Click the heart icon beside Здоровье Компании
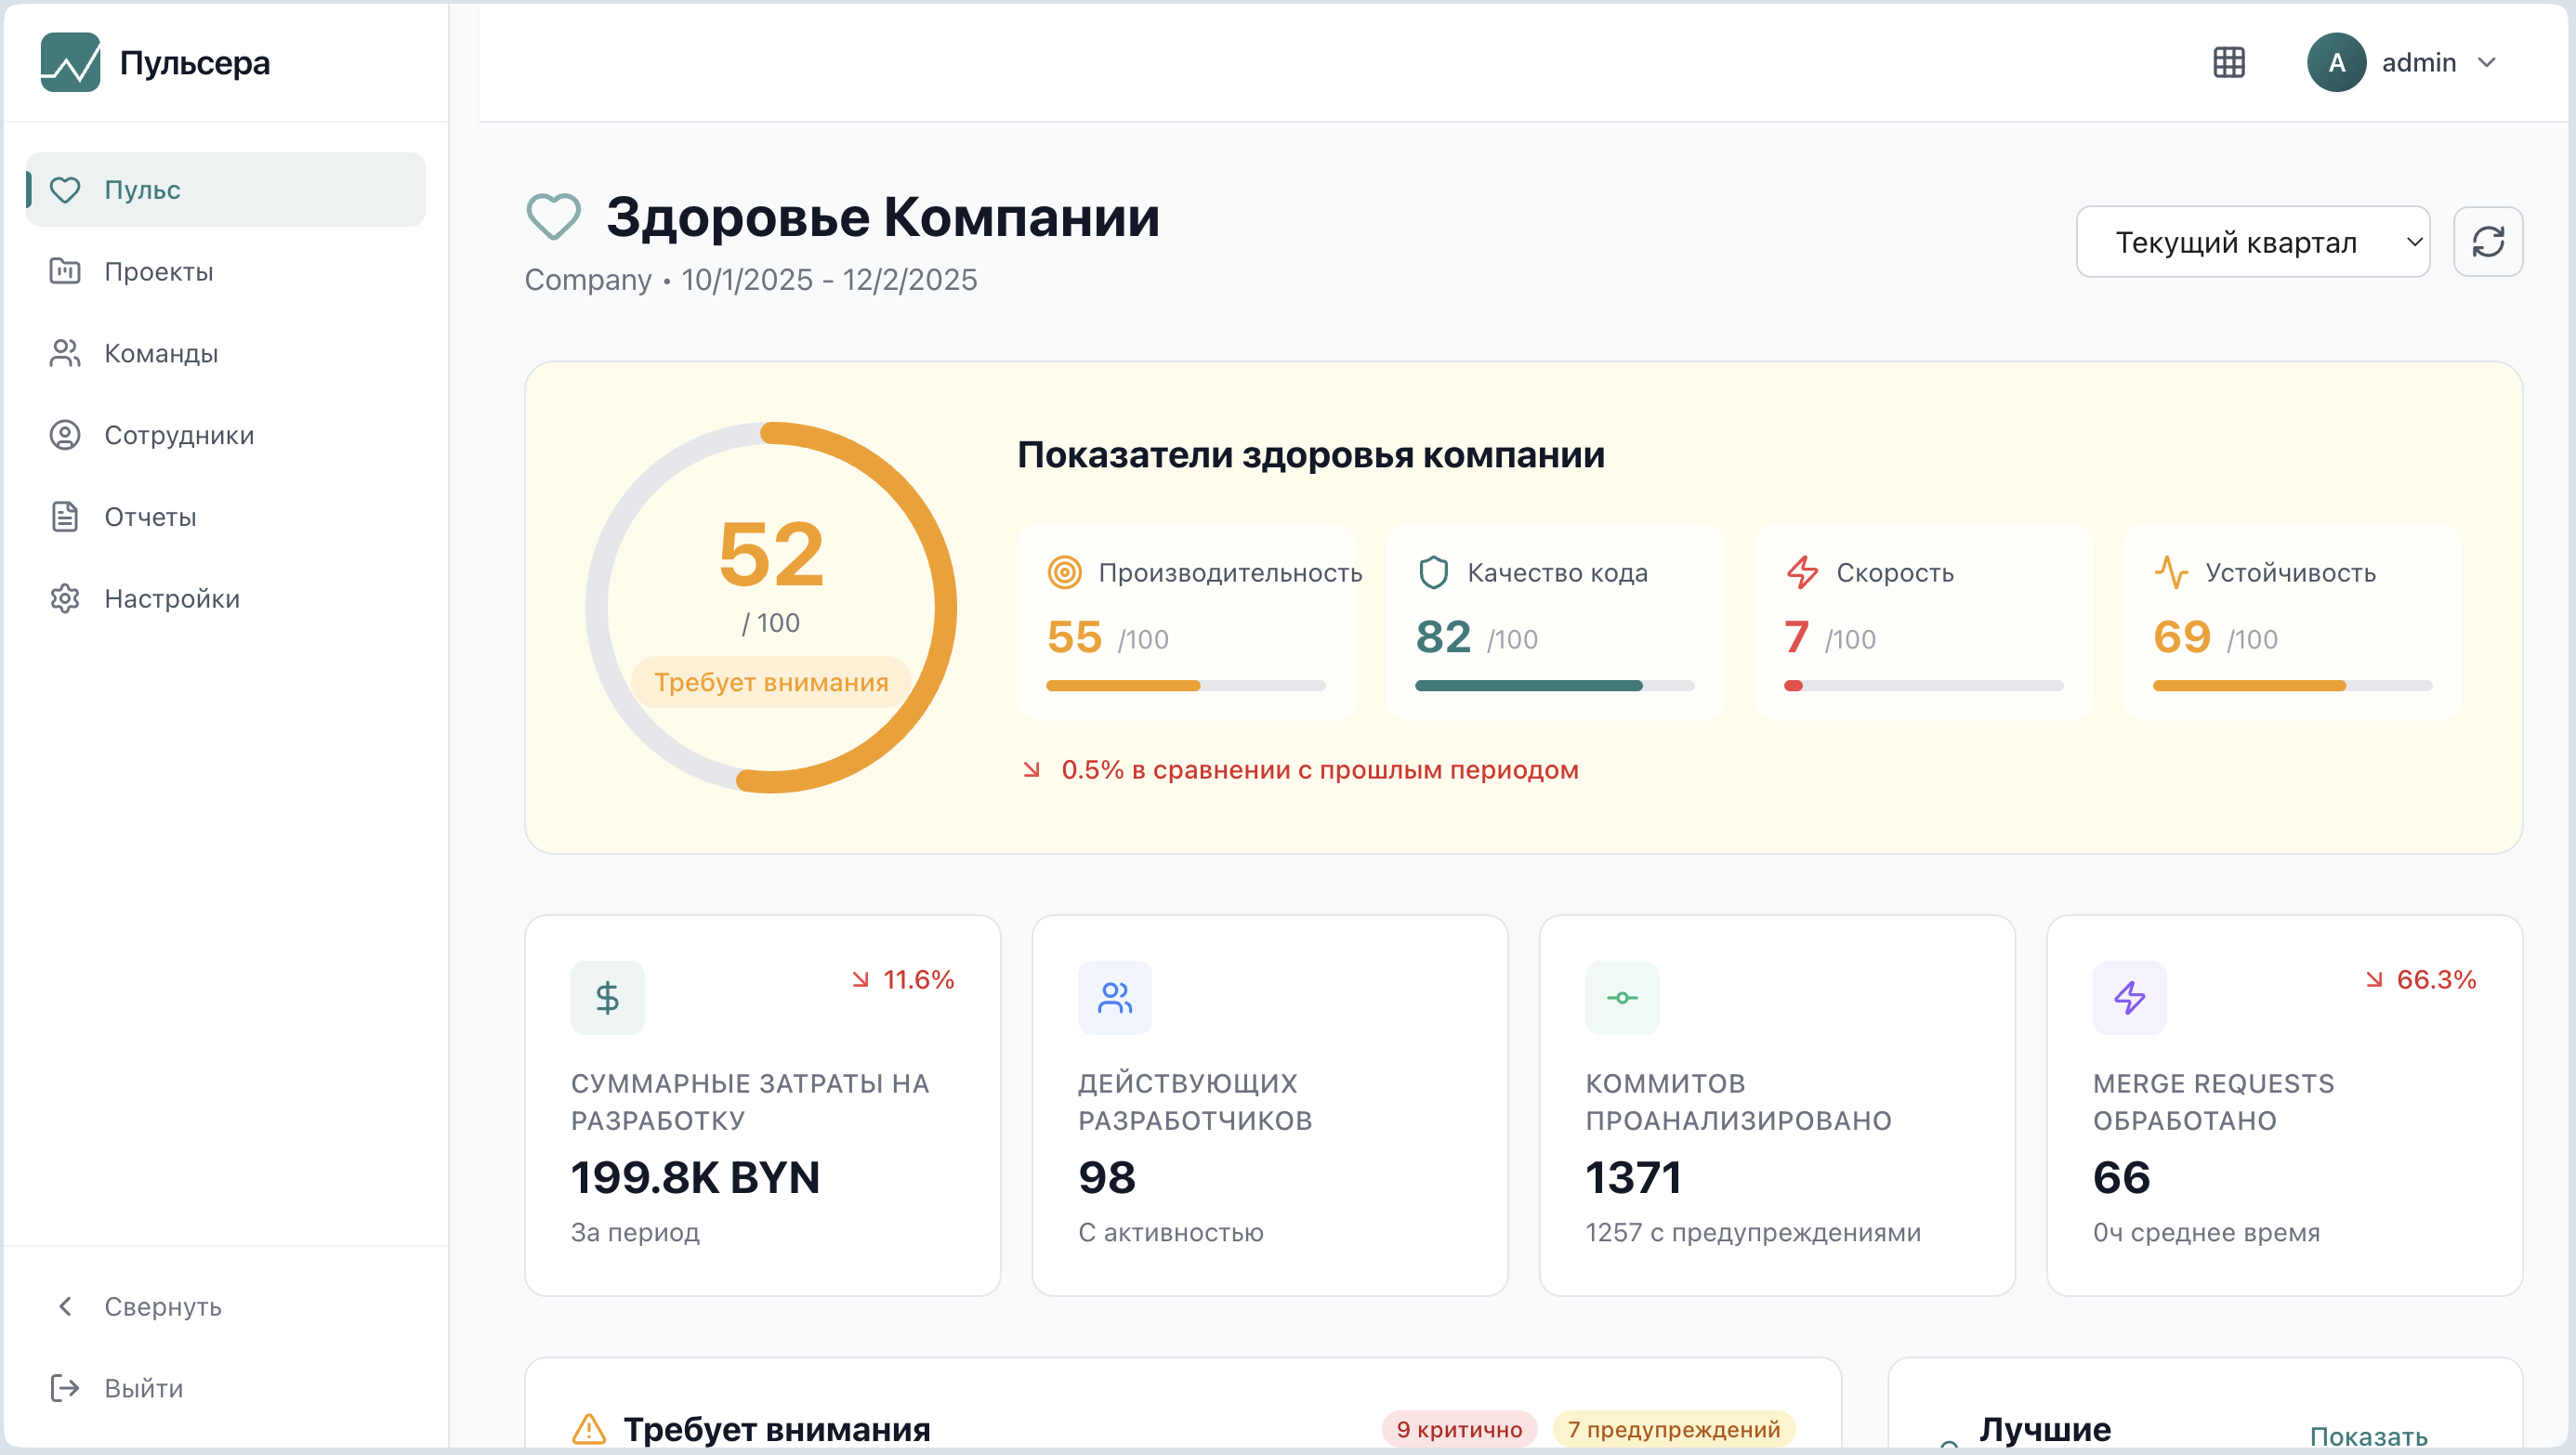The image size is (2576, 1455). click(553, 217)
